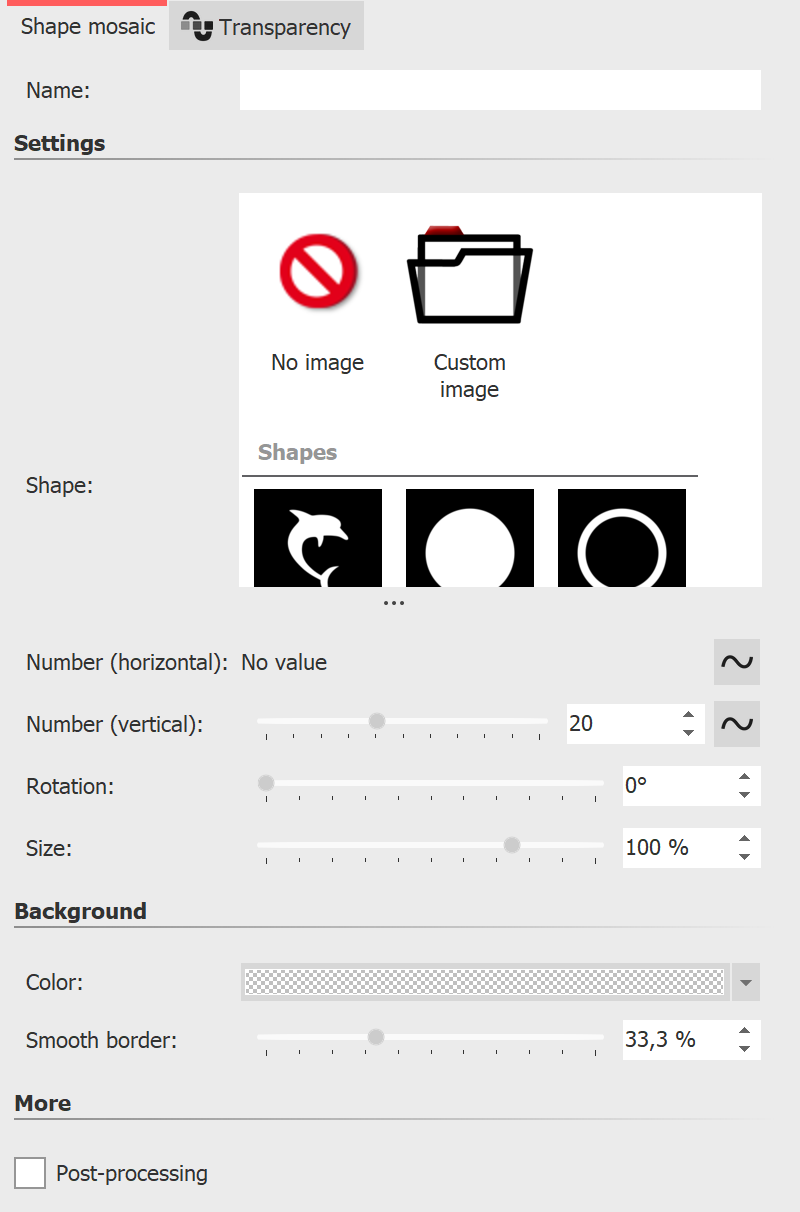The height and width of the screenshot is (1212, 800).
Task: Select the ring shape thumbnail
Action: pyautogui.click(x=621, y=537)
